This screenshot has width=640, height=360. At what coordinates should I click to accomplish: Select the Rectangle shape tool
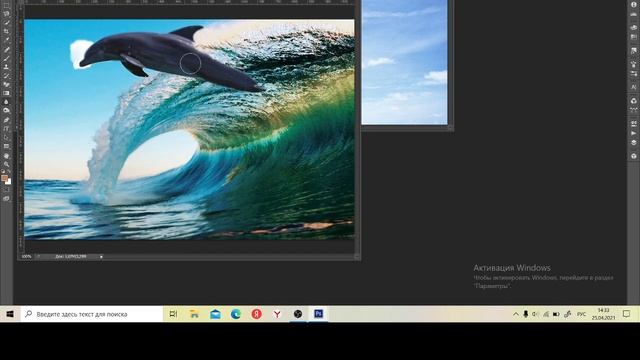[x=6, y=146]
